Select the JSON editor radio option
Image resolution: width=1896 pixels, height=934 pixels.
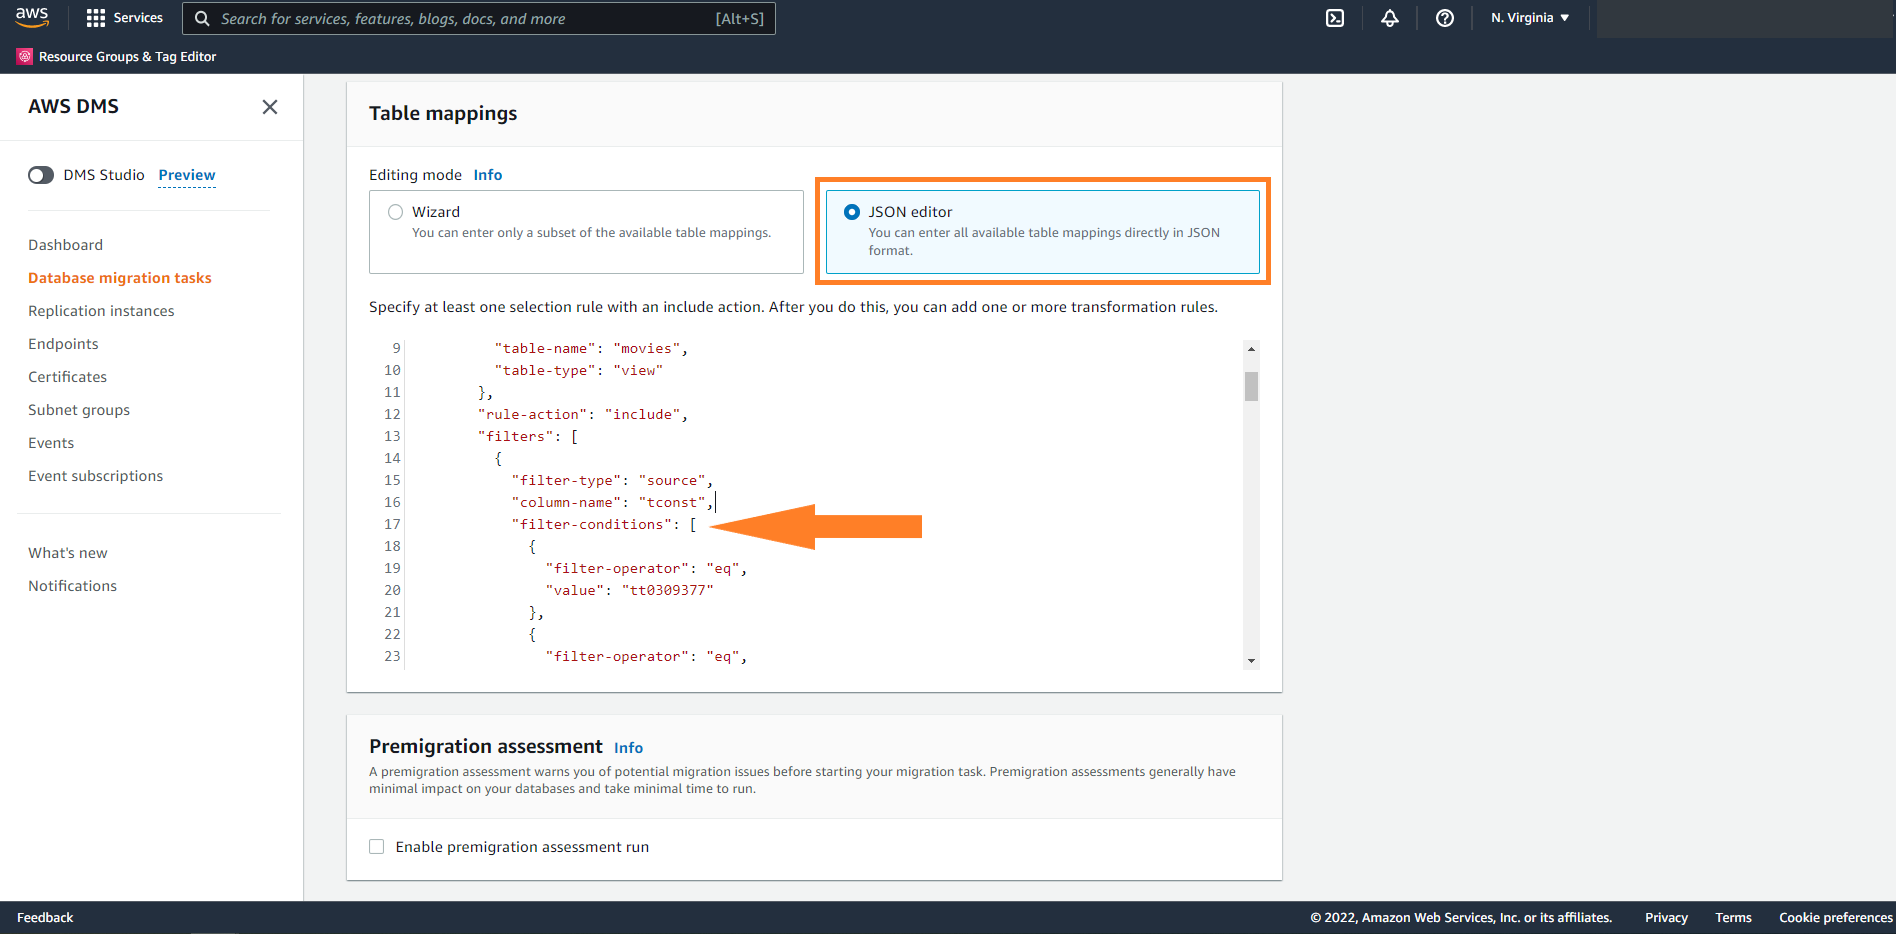point(852,212)
